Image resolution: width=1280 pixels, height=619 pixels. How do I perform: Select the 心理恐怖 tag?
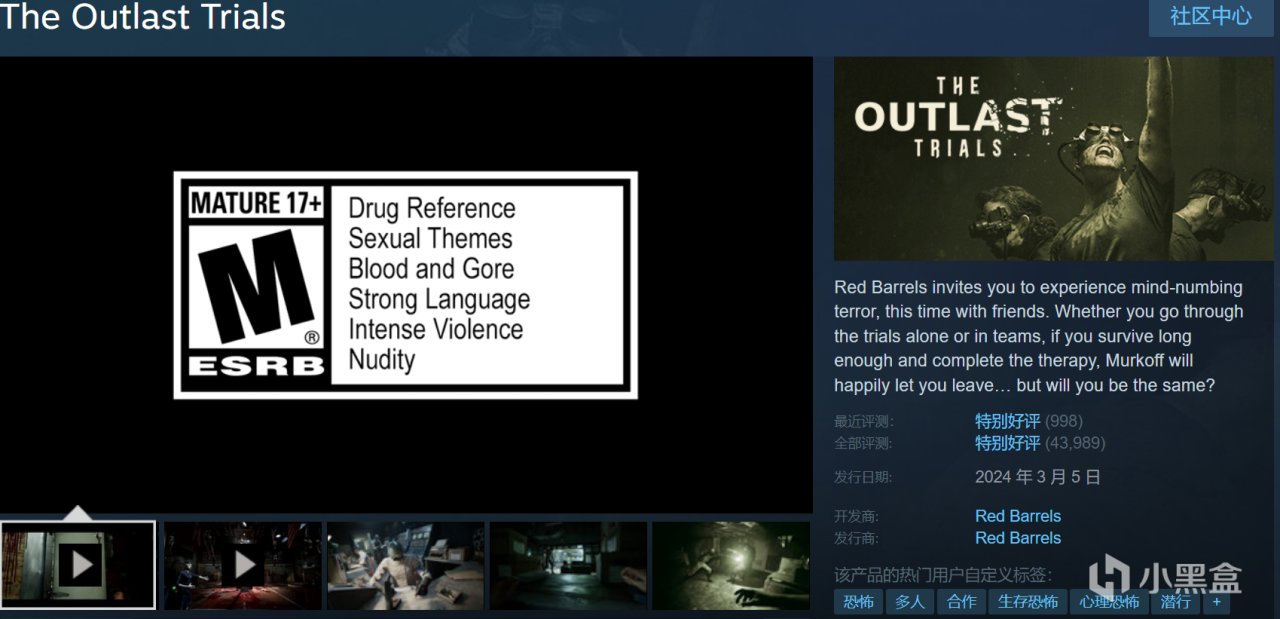[1109, 601]
